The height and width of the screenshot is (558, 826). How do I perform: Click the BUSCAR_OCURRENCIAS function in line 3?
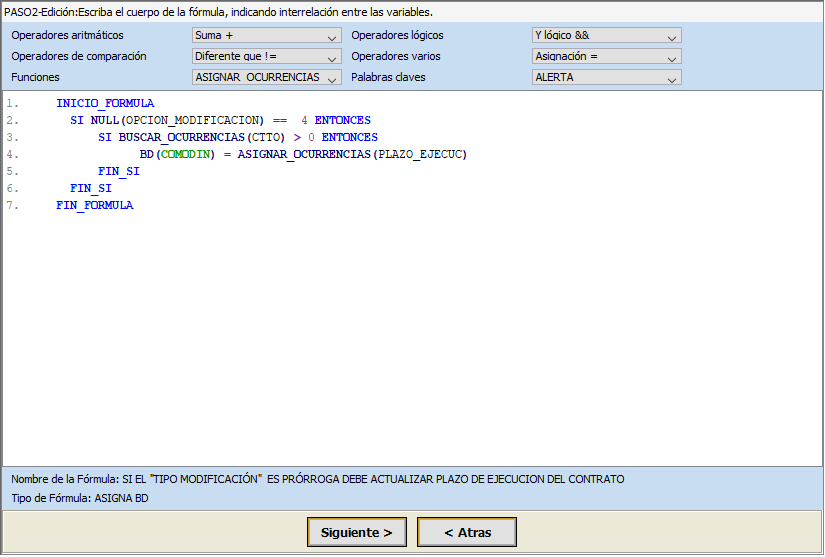pyautogui.click(x=181, y=137)
